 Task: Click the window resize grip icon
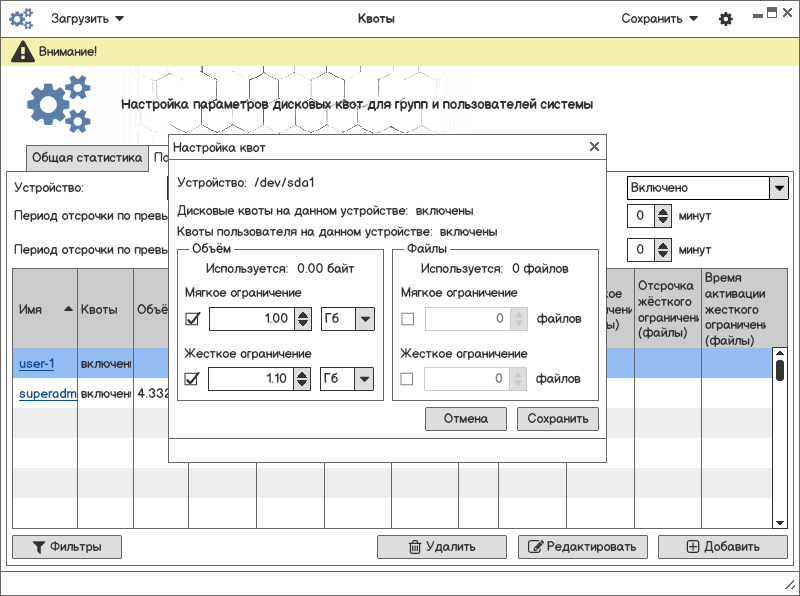click(790, 585)
